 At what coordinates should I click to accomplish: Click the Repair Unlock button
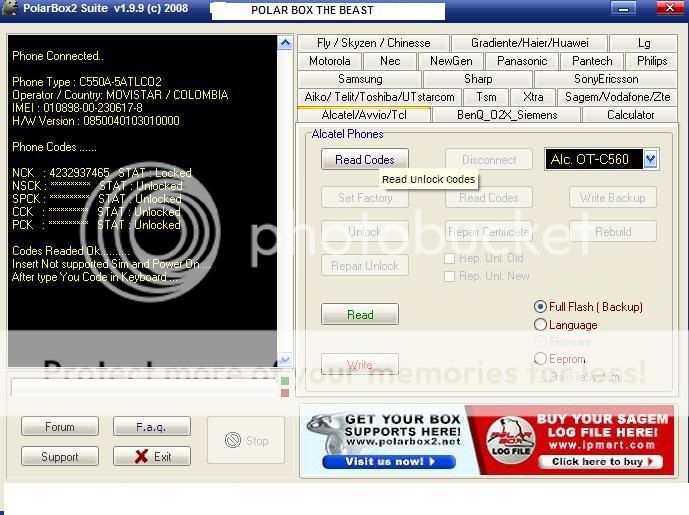pyautogui.click(x=365, y=266)
